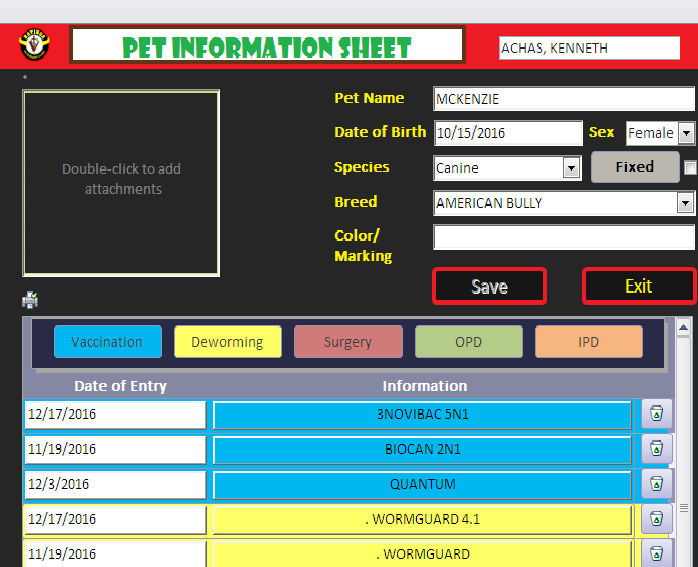The width and height of the screenshot is (698, 567).
Task: Switch to the Vaccination tab
Action: coord(107,342)
